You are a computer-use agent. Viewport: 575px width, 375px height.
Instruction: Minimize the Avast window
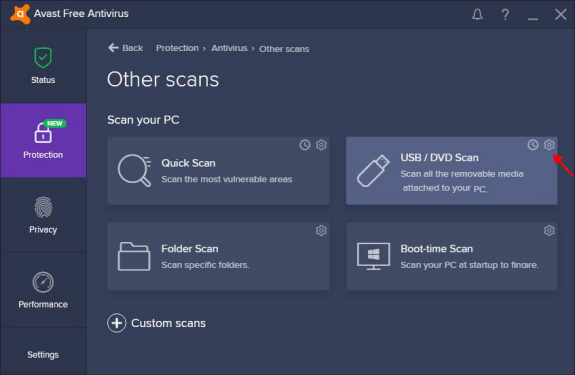[533, 18]
